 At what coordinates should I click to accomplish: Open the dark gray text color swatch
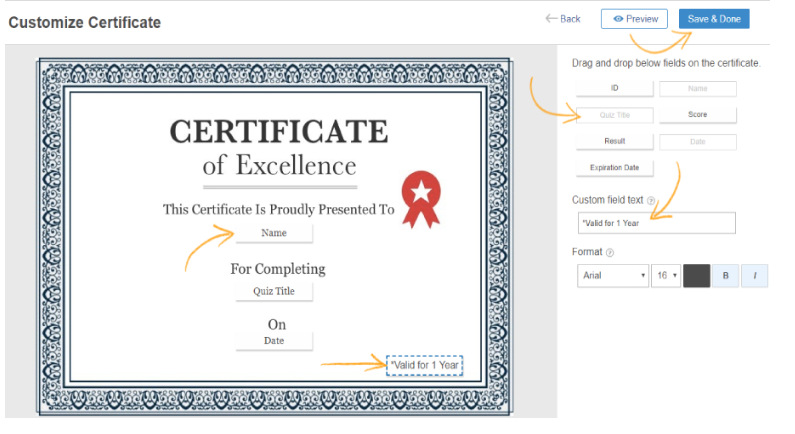[x=696, y=275]
